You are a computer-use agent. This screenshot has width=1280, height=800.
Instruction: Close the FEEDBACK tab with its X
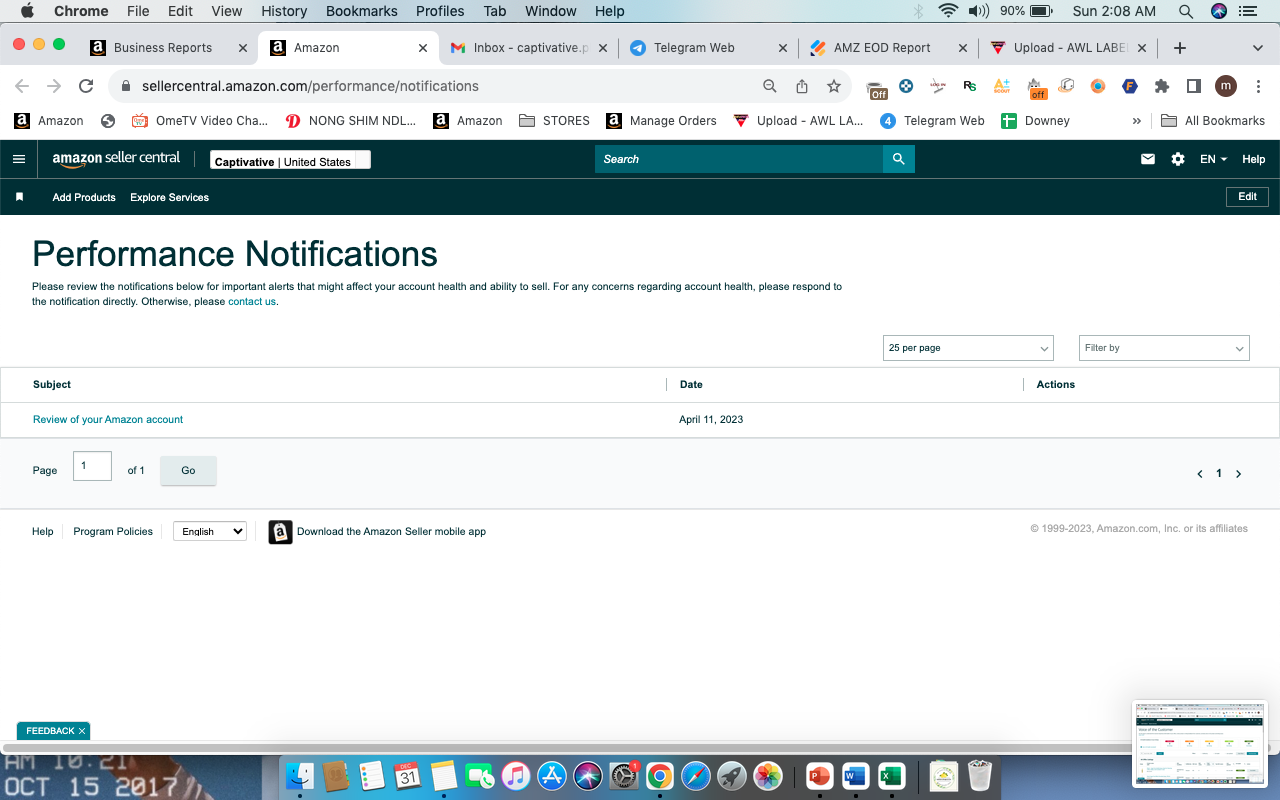pos(82,731)
